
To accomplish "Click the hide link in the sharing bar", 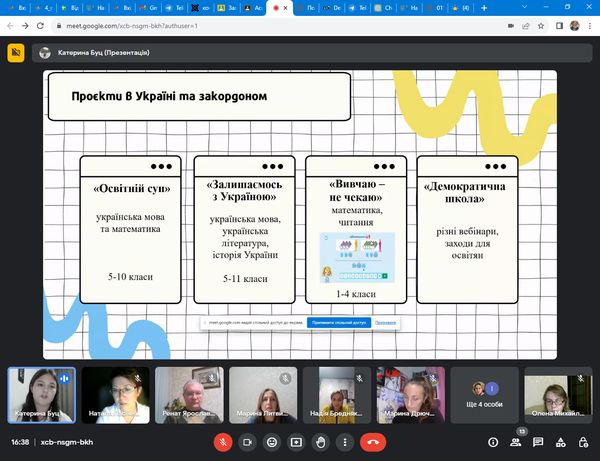I will [x=386, y=323].
